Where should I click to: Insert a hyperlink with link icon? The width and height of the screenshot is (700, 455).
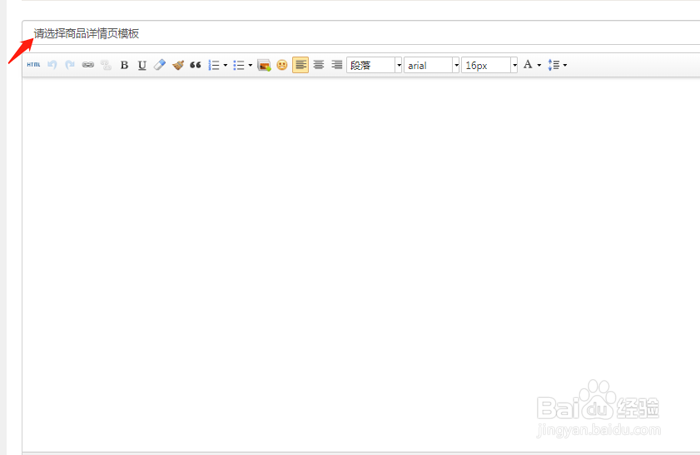(x=88, y=65)
